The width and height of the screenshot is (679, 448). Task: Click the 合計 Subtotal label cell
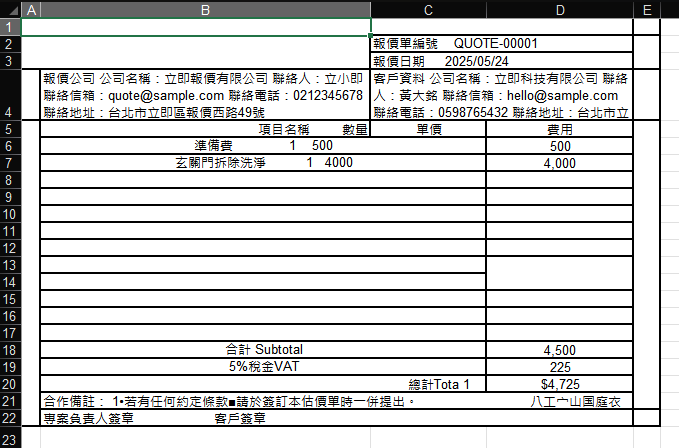[x=263, y=350]
